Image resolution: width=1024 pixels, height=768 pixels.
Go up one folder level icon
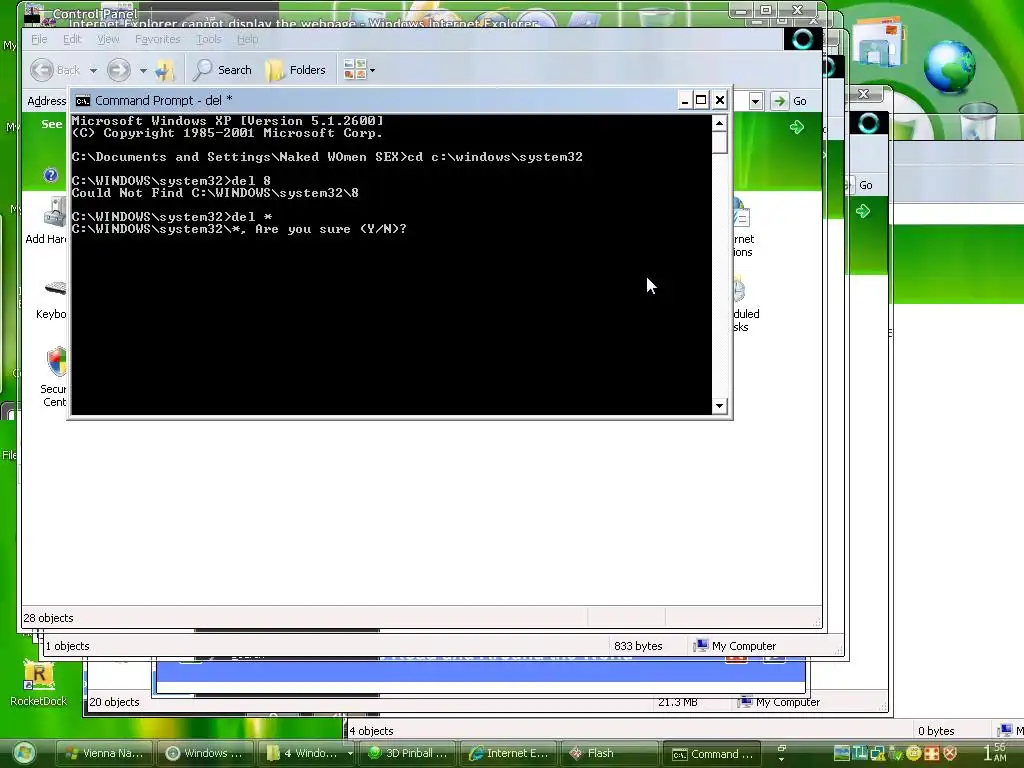[165, 70]
